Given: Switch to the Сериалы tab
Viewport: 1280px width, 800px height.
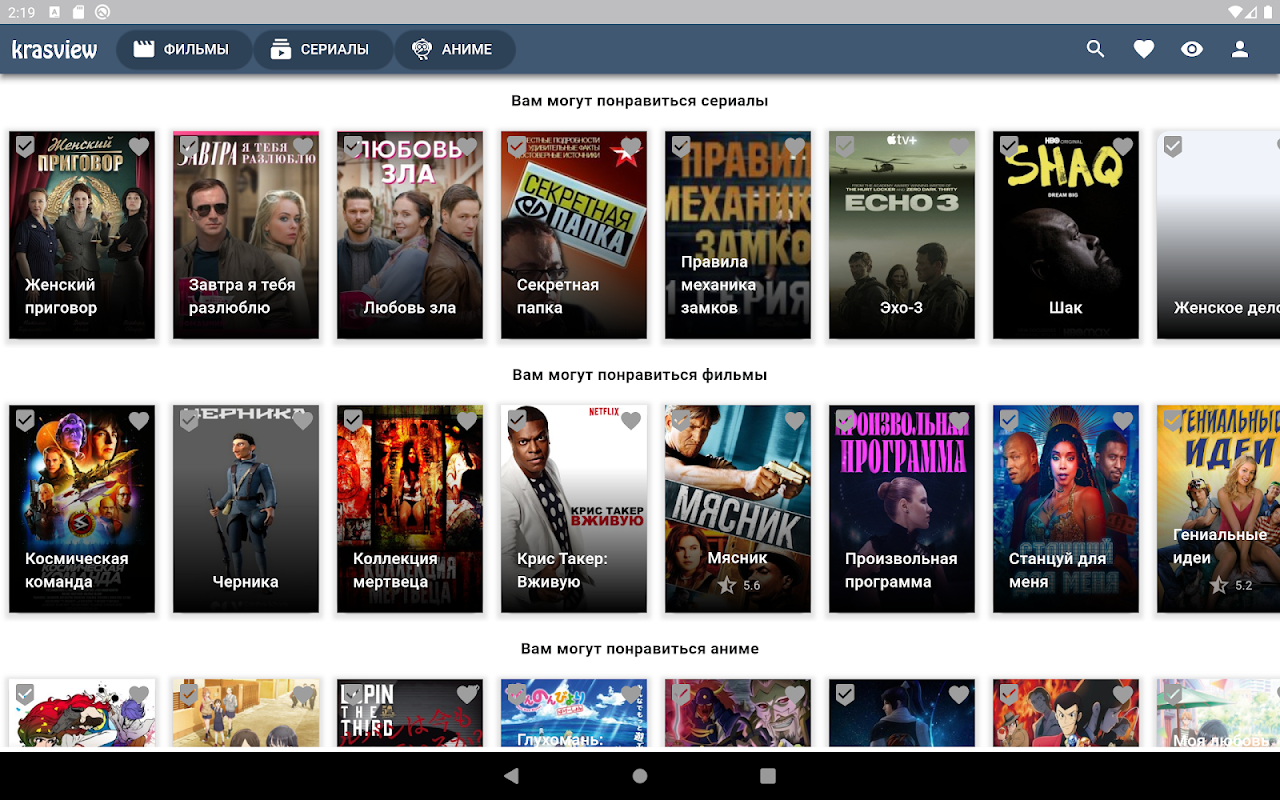Looking at the screenshot, I should coord(322,49).
